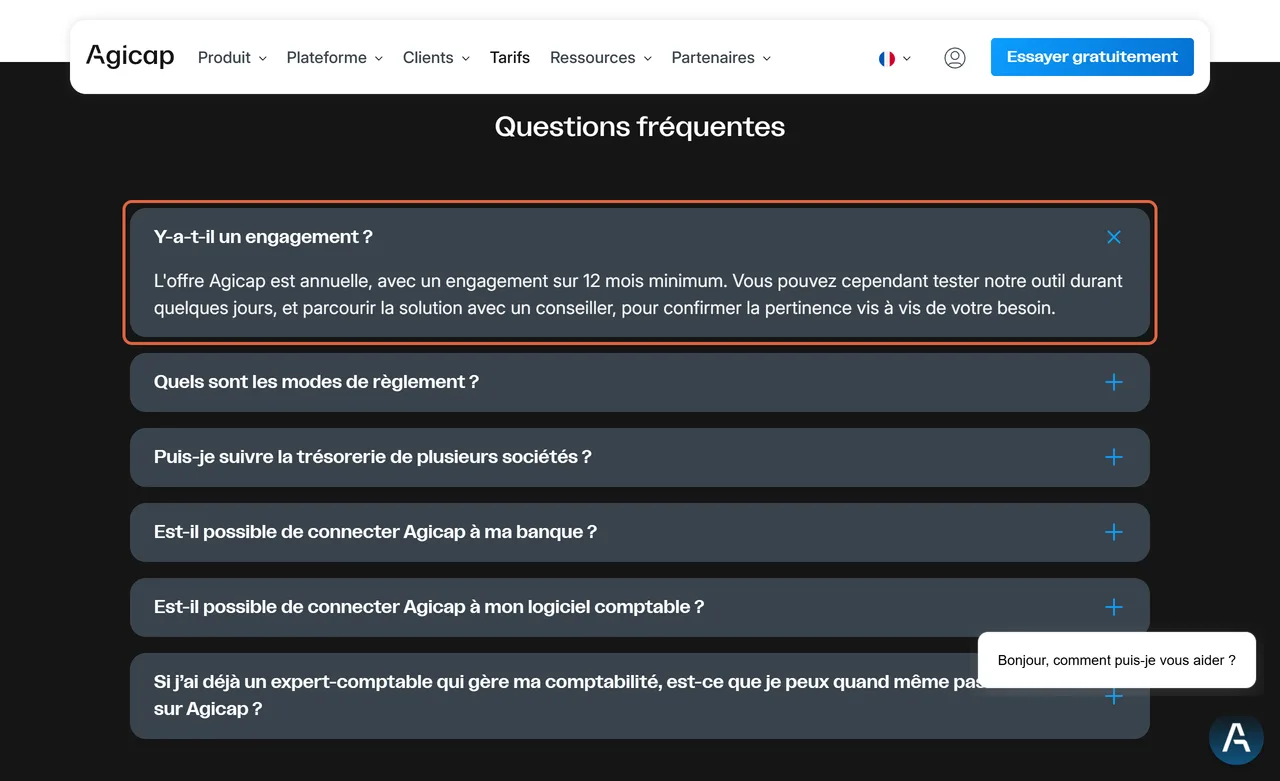Open the French flag language selector
Image resolution: width=1280 pixels, height=781 pixels.
[895, 58]
